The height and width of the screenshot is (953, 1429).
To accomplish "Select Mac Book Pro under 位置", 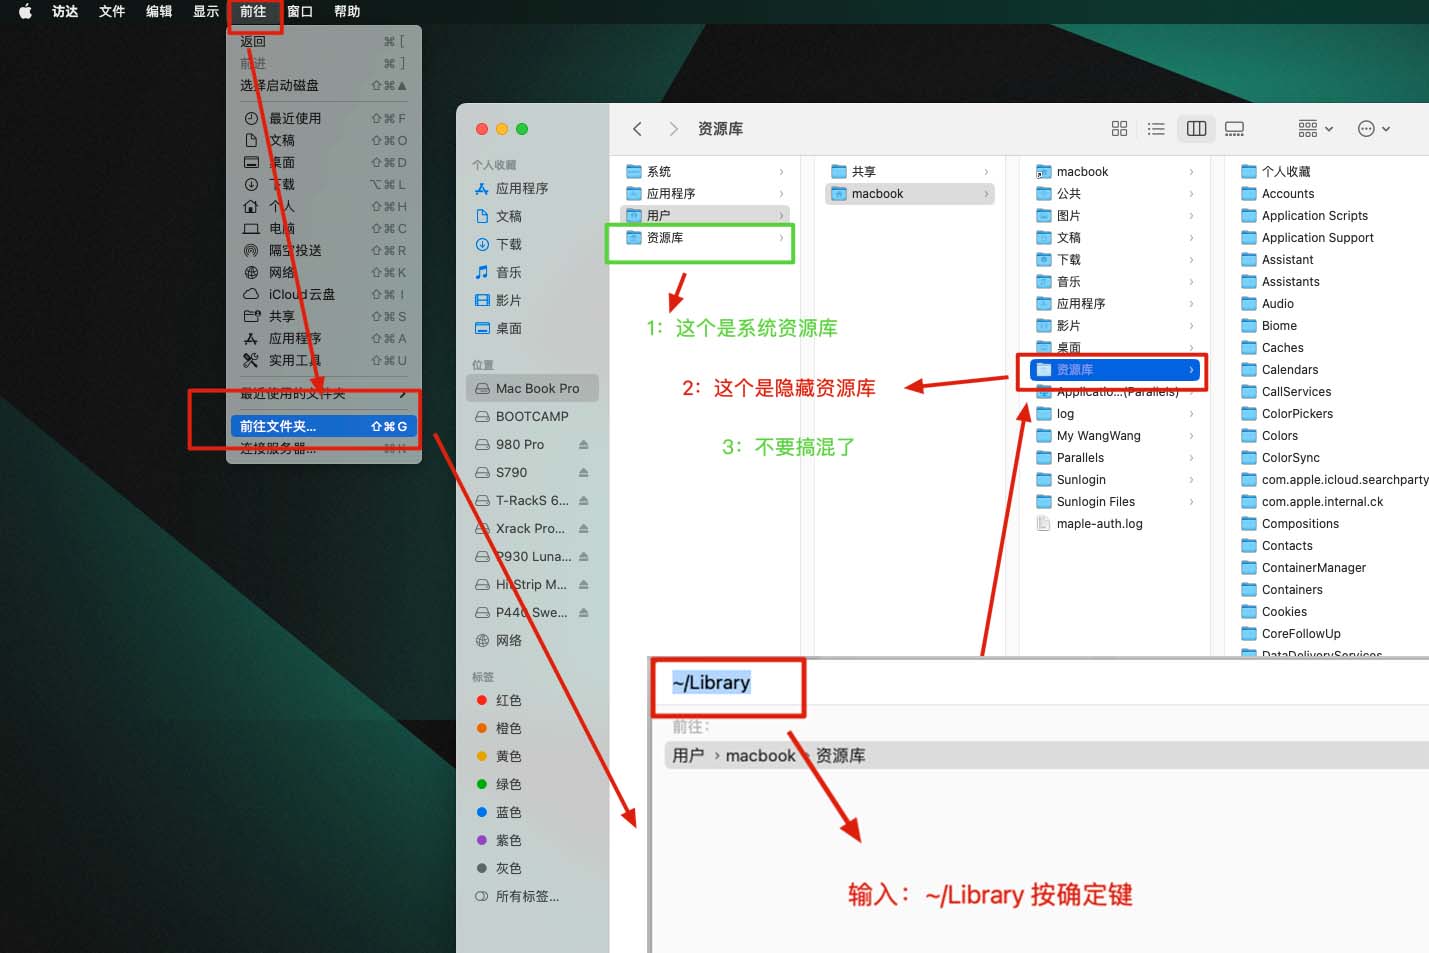I will pos(535,388).
